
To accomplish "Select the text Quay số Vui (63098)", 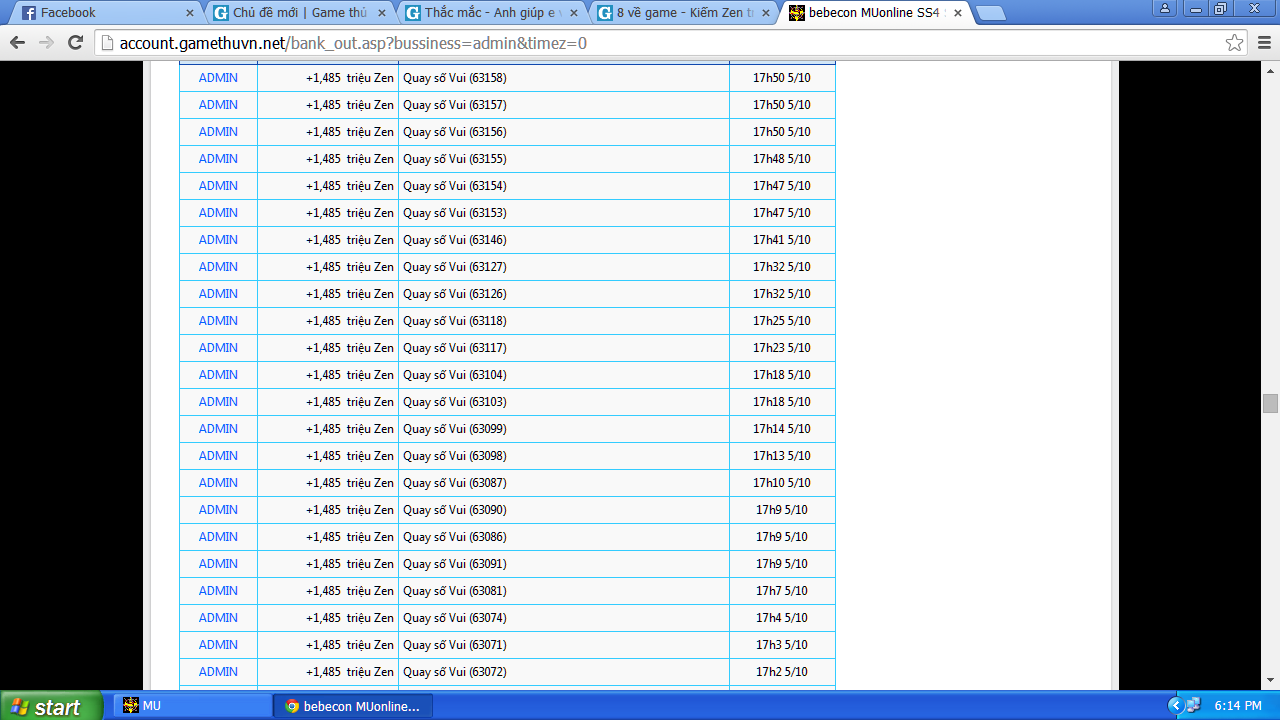I will tap(455, 456).
